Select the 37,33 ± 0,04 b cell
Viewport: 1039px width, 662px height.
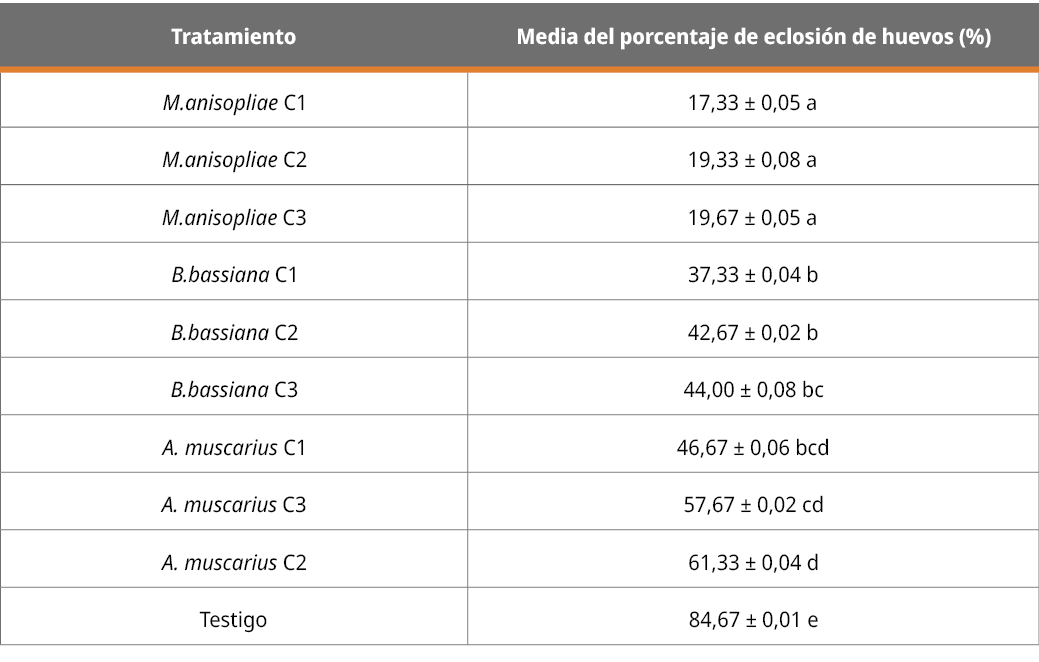pyautogui.click(x=753, y=275)
